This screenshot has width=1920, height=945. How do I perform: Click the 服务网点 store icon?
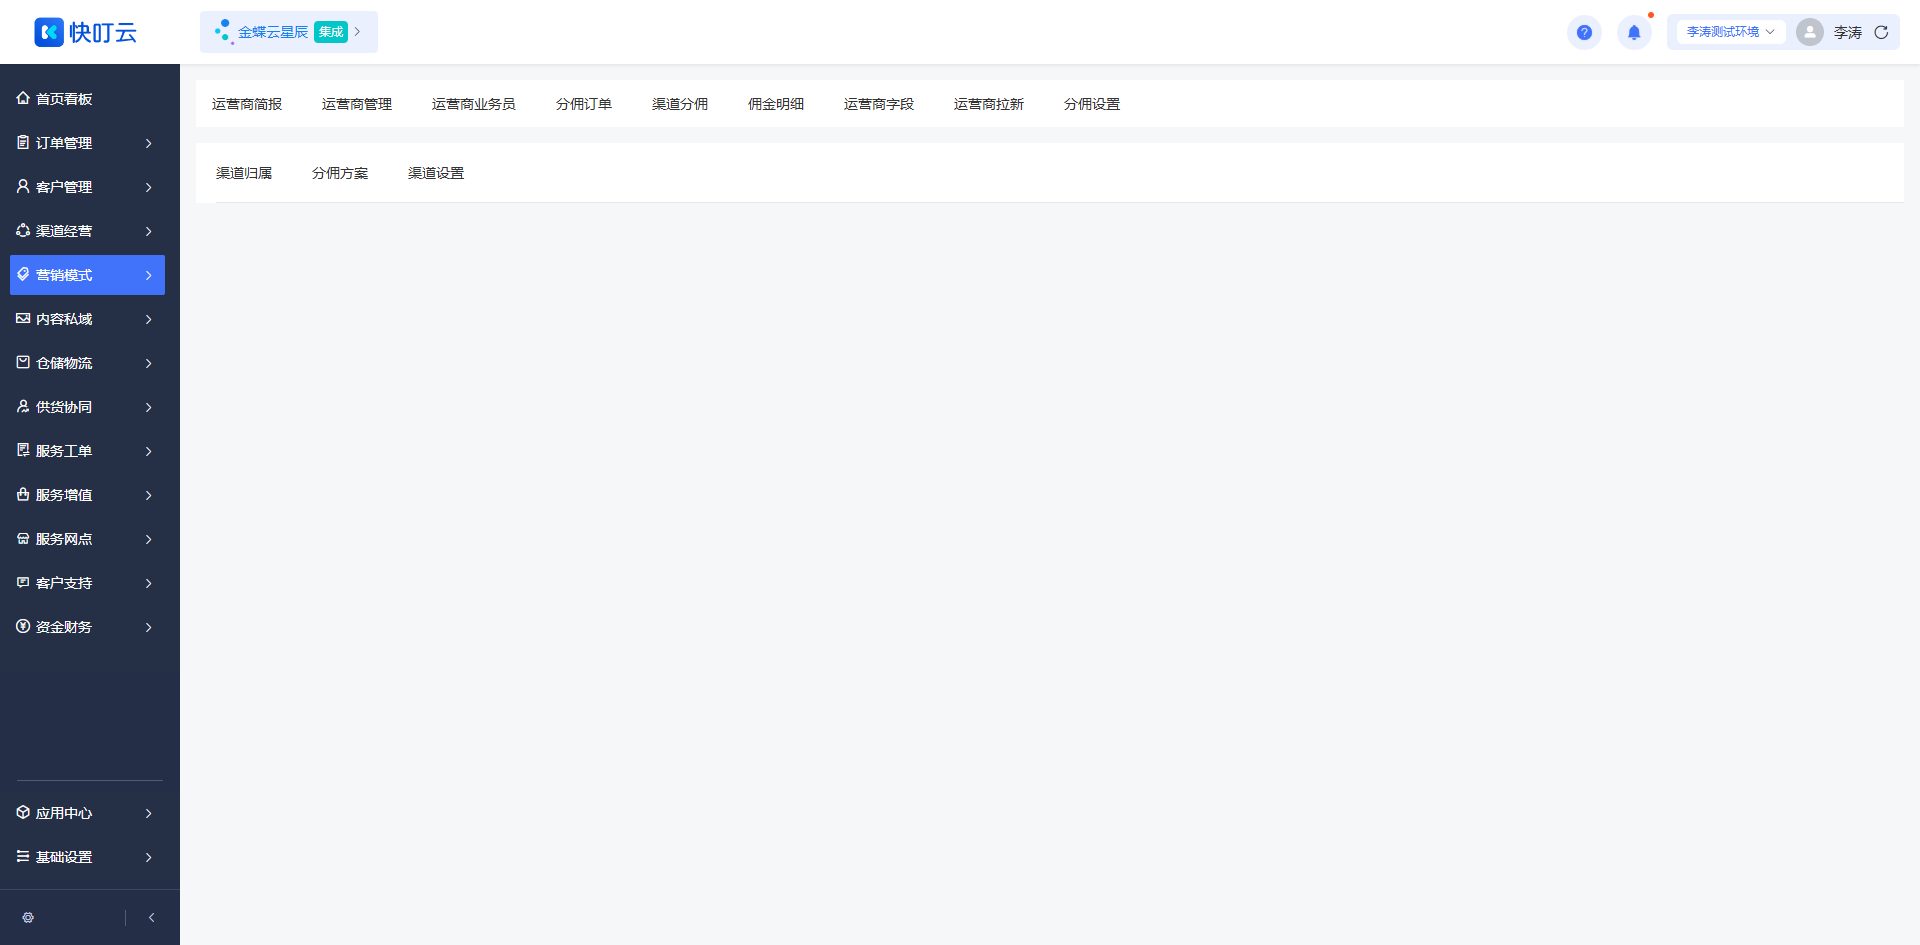(x=23, y=538)
